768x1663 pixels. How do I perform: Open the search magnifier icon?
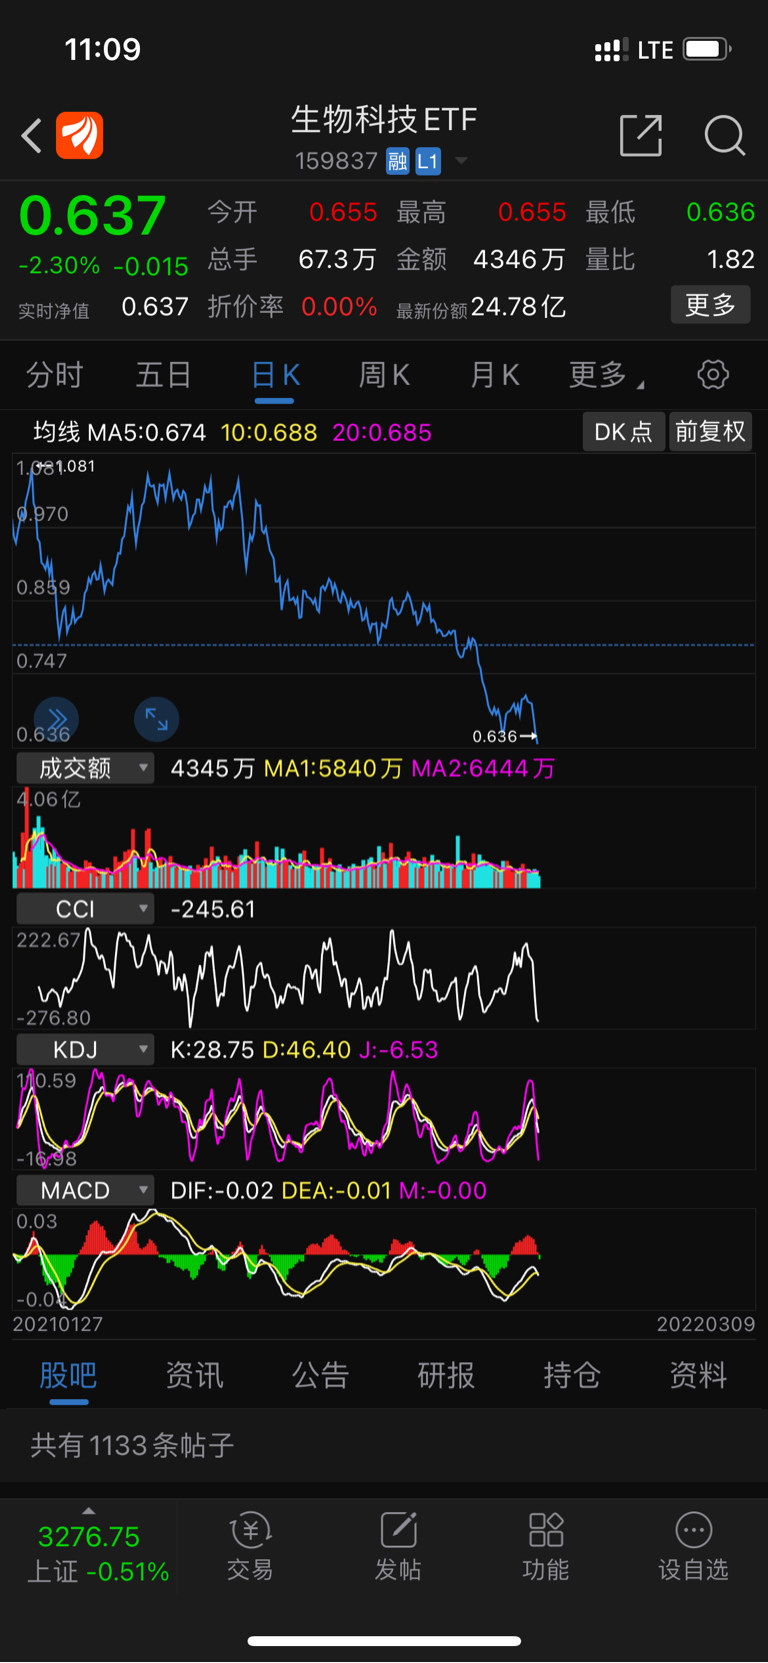725,136
